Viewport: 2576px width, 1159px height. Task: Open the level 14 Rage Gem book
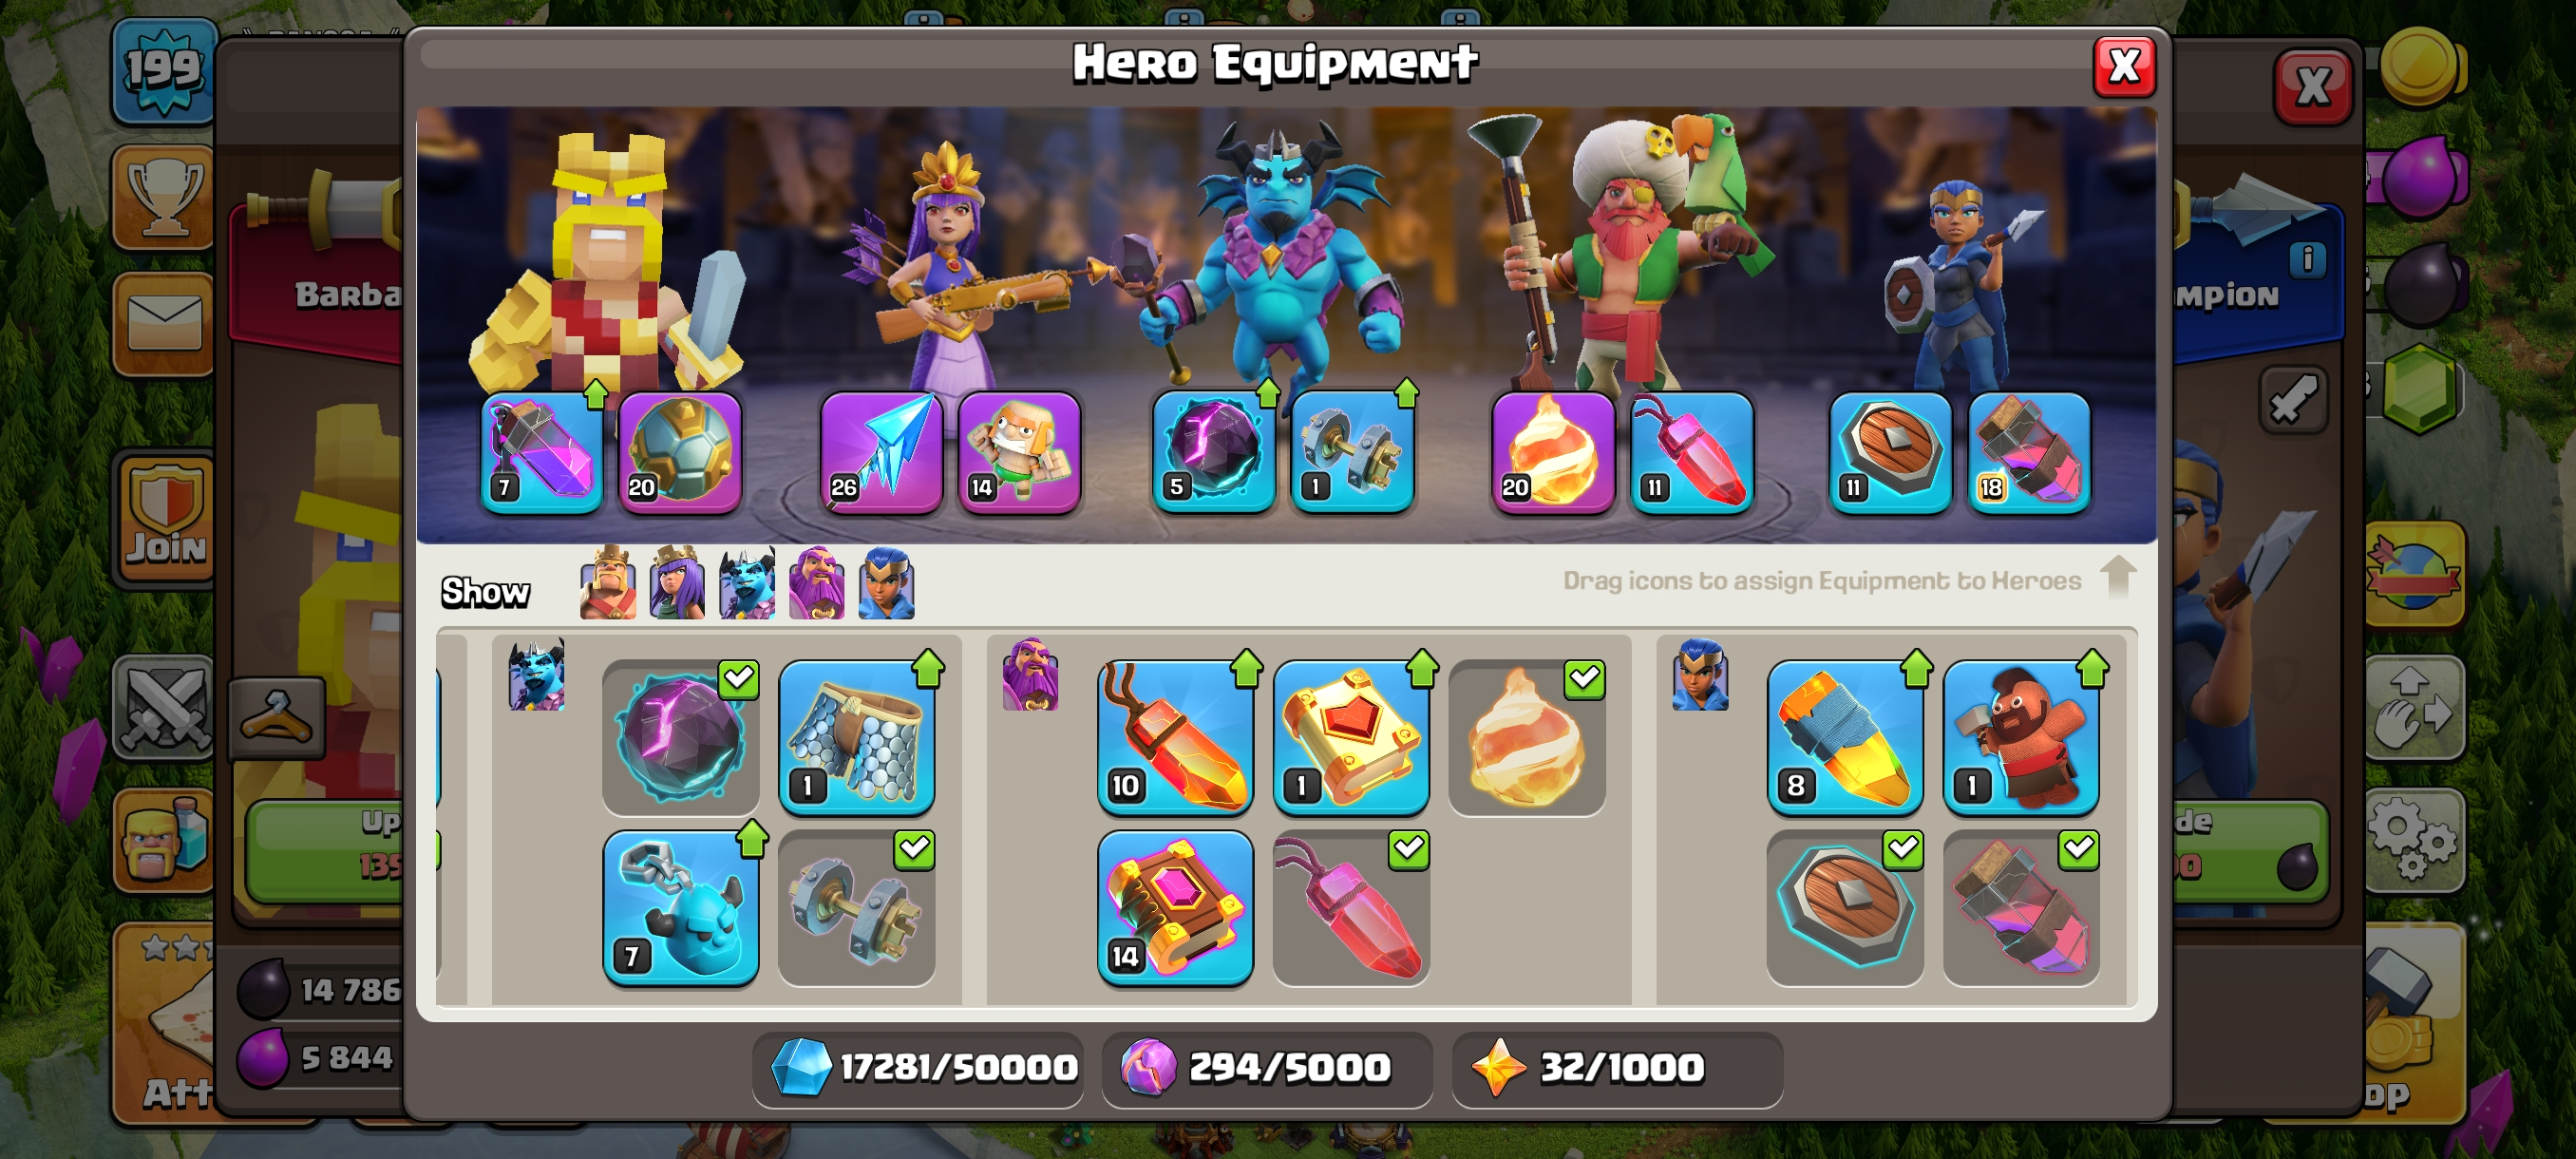pyautogui.click(x=1175, y=907)
